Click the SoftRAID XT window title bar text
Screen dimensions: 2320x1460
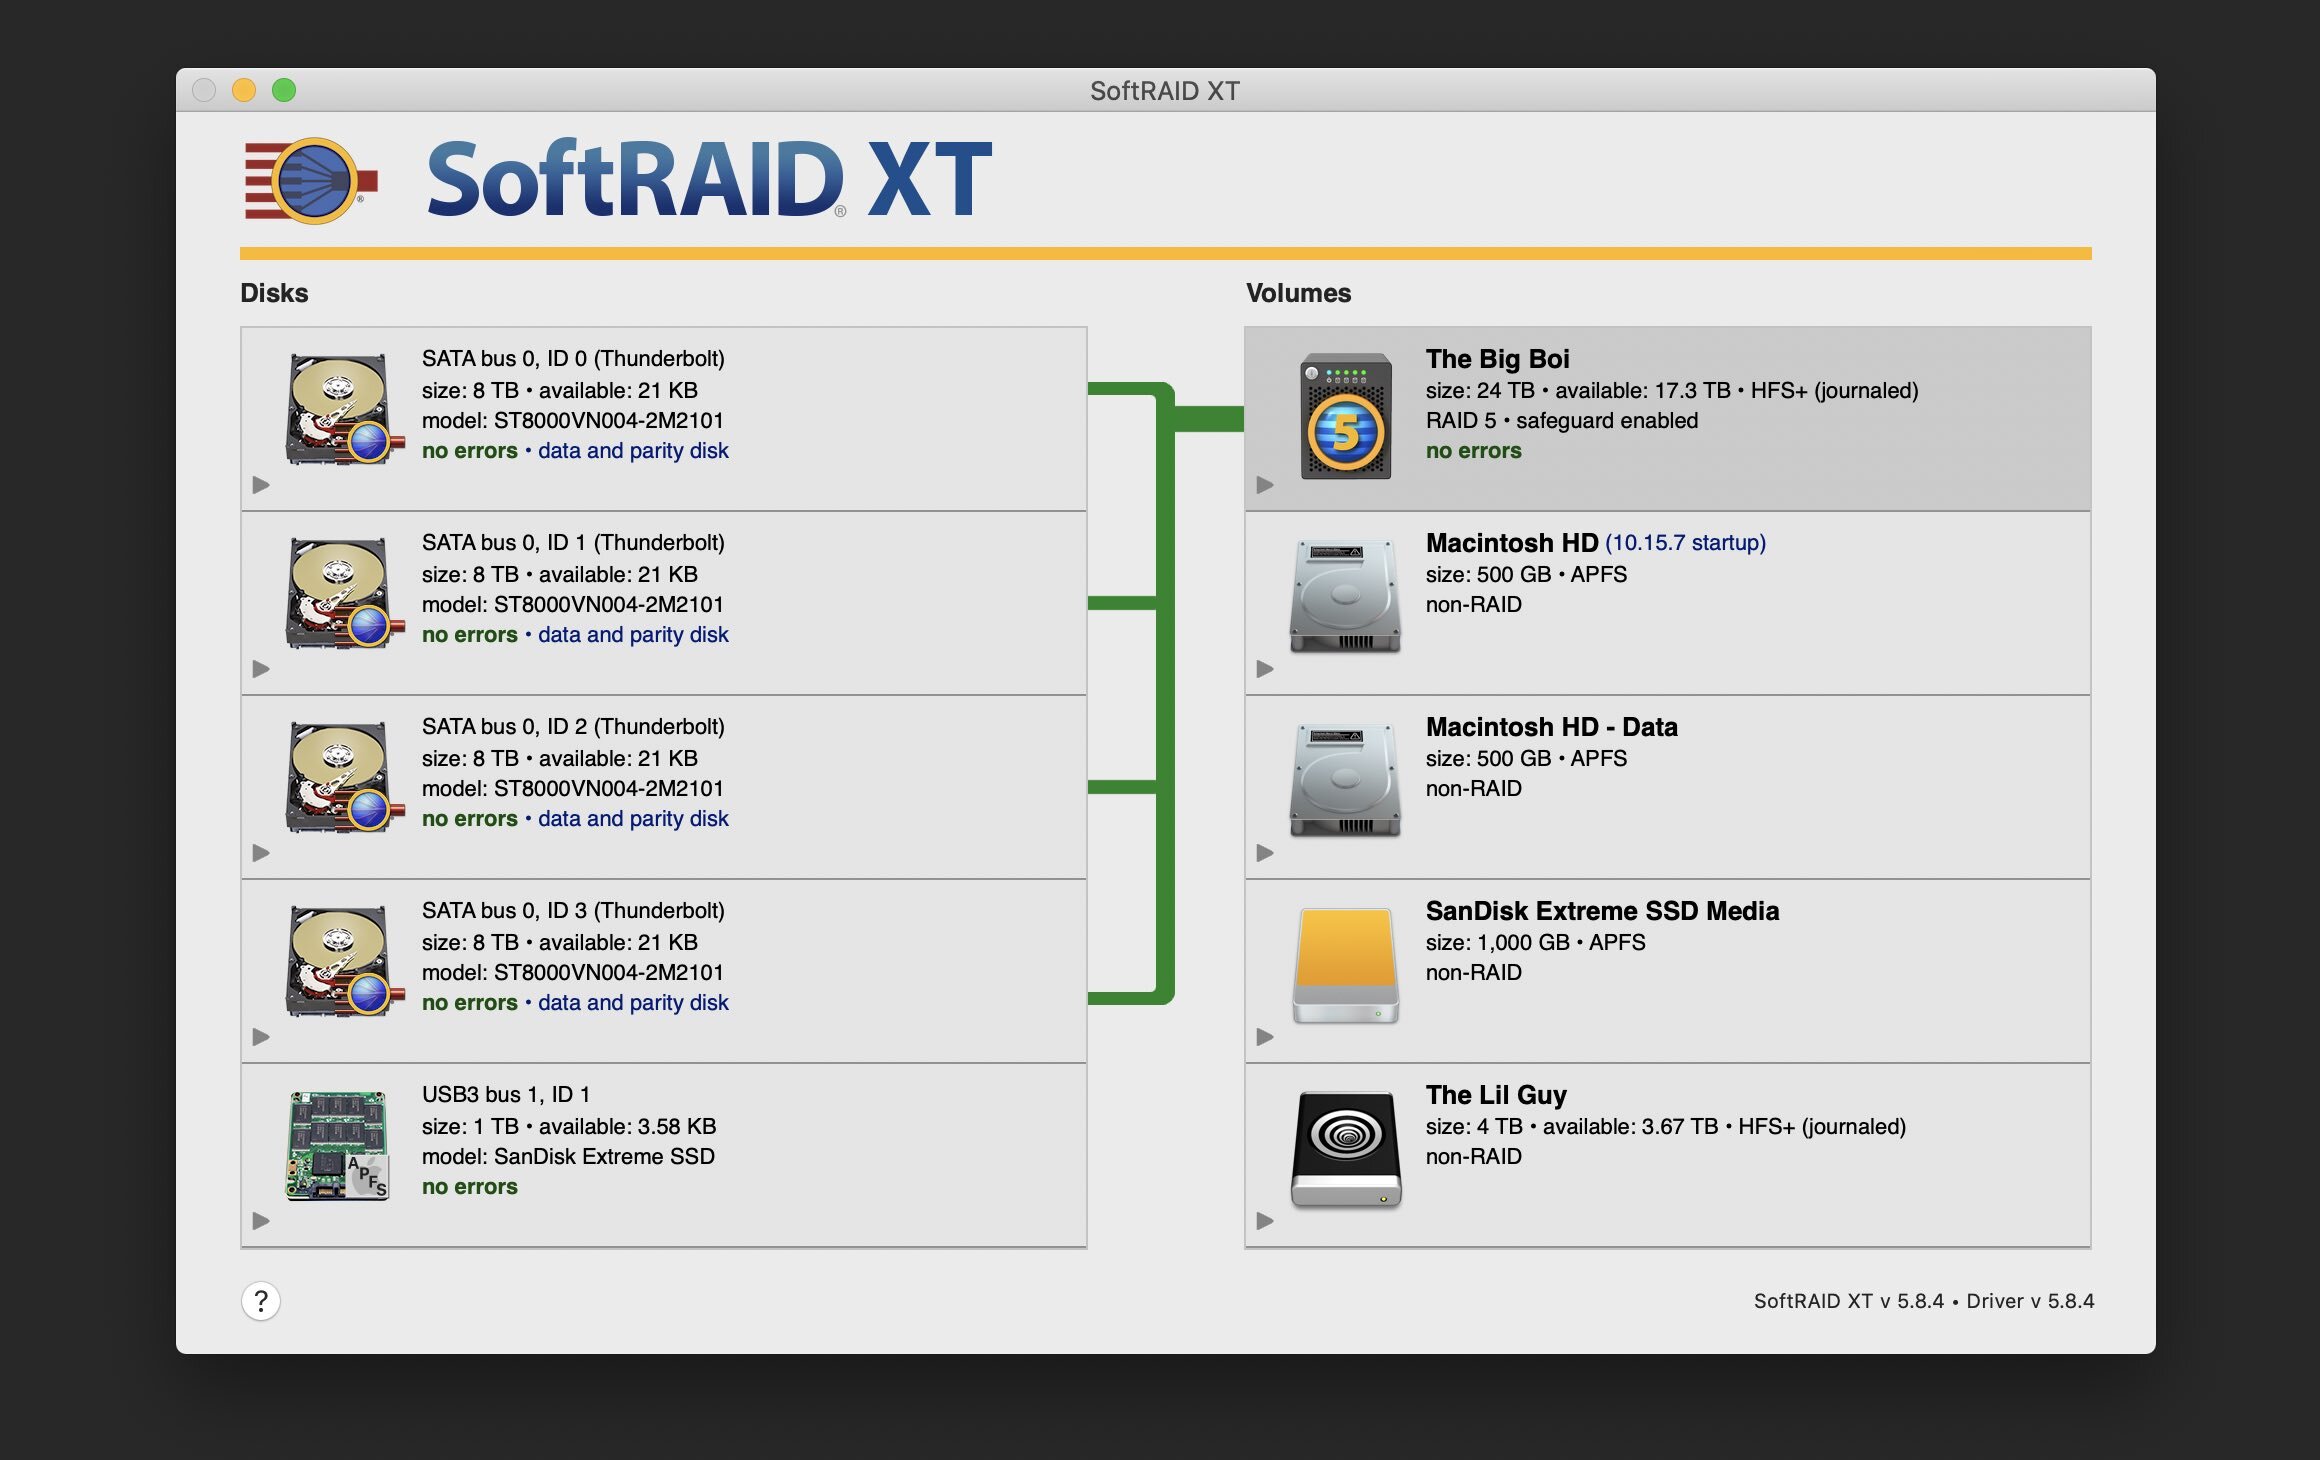pos(1164,91)
